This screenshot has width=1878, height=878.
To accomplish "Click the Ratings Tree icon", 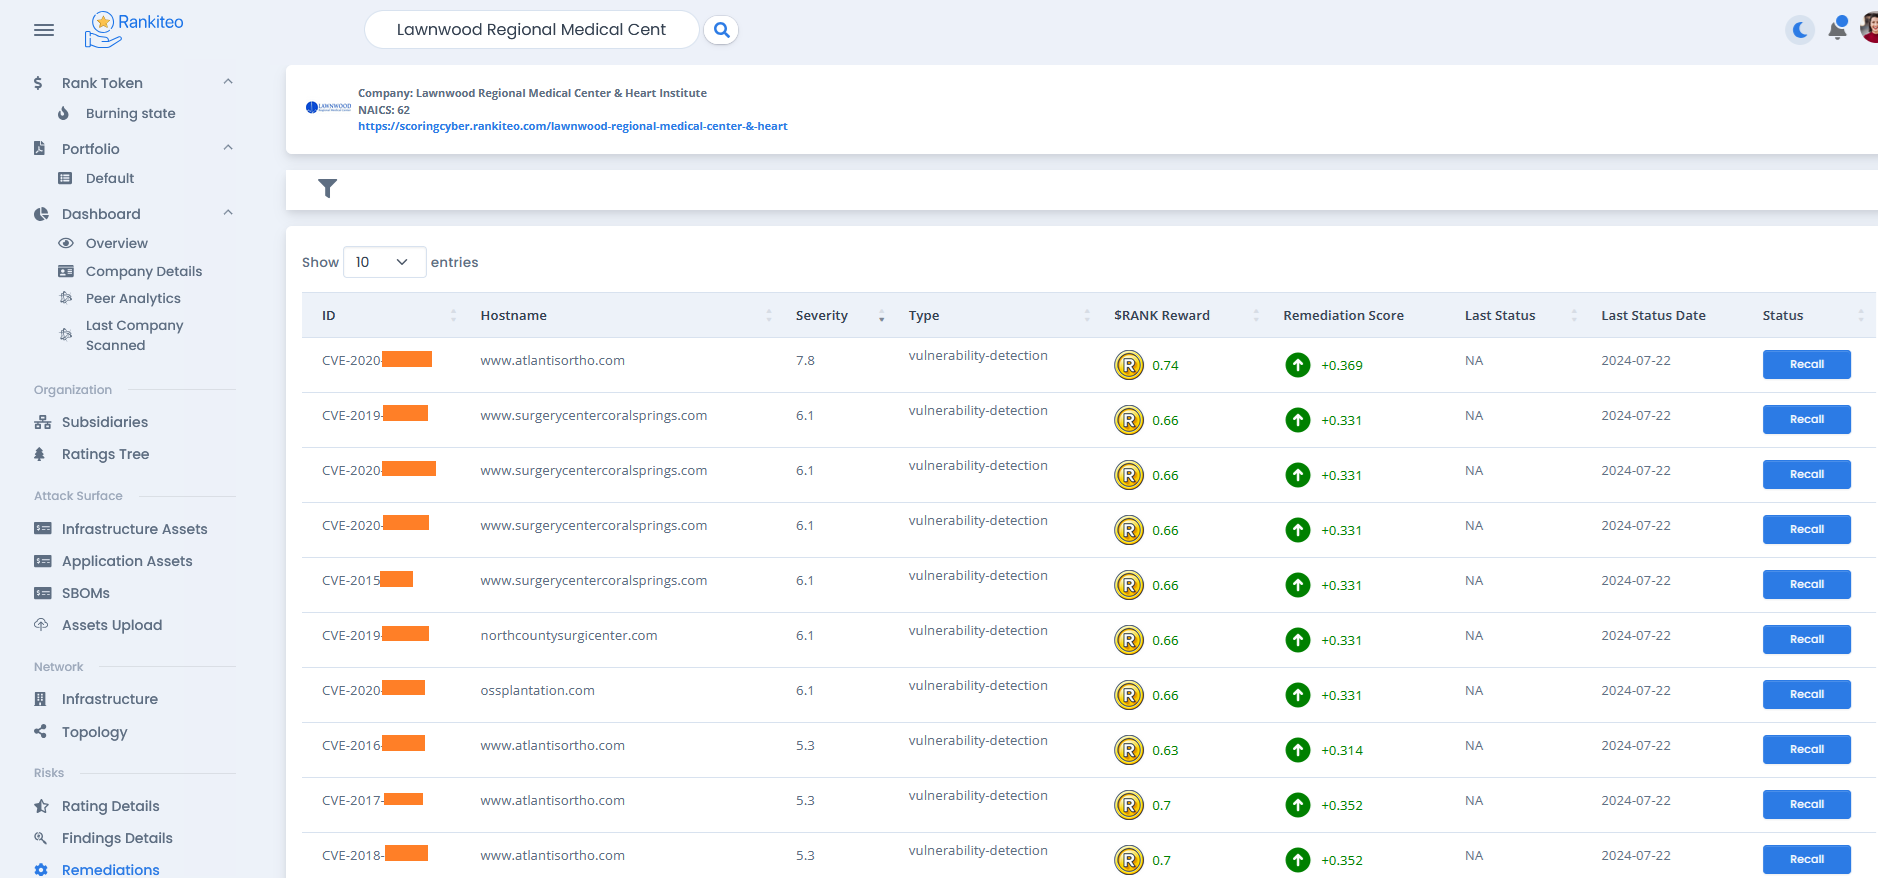I will 40,454.
